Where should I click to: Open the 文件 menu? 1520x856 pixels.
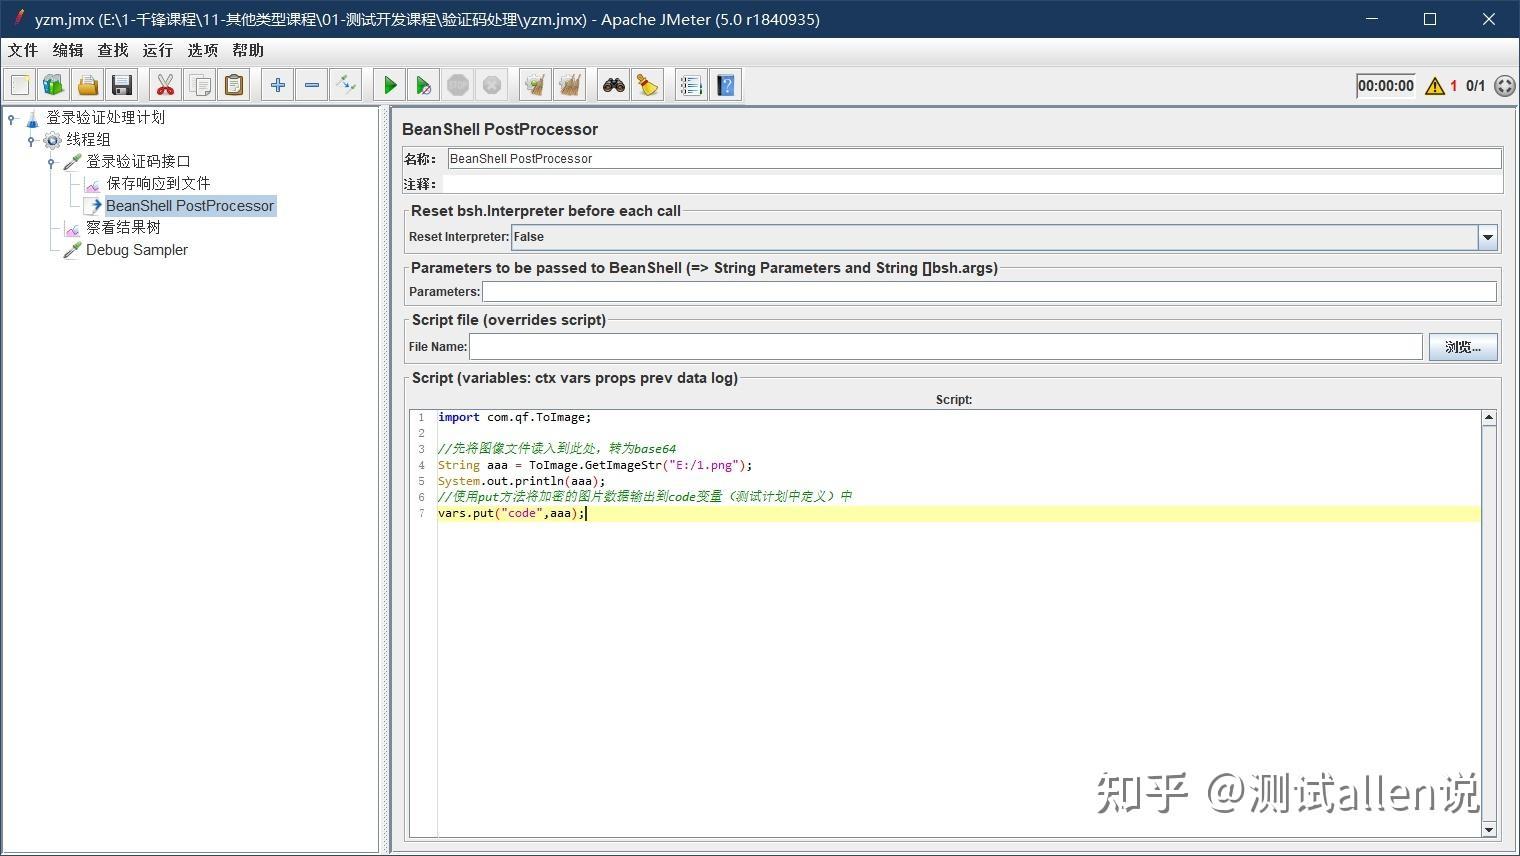pos(23,50)
